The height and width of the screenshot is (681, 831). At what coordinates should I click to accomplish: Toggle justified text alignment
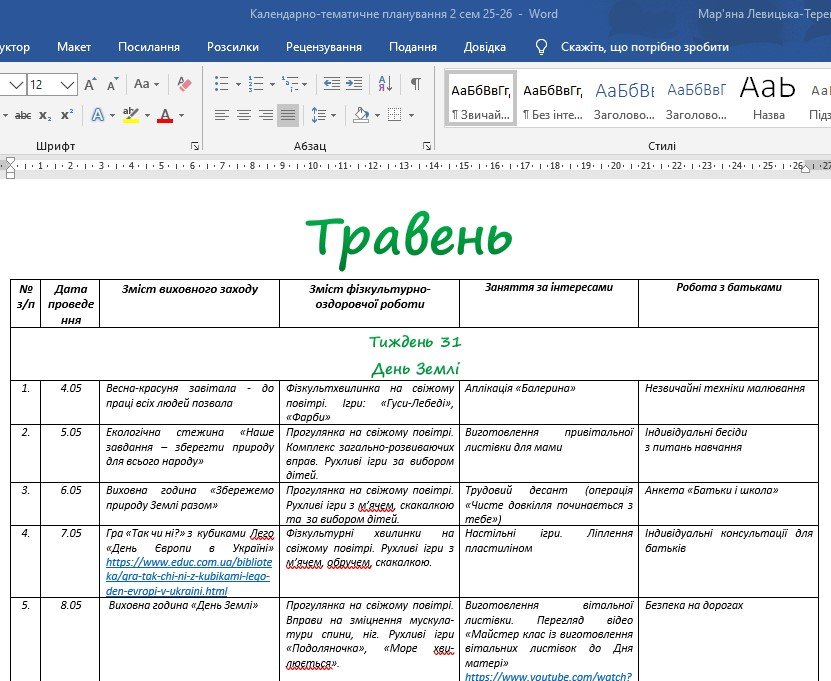tap(287, 116)
